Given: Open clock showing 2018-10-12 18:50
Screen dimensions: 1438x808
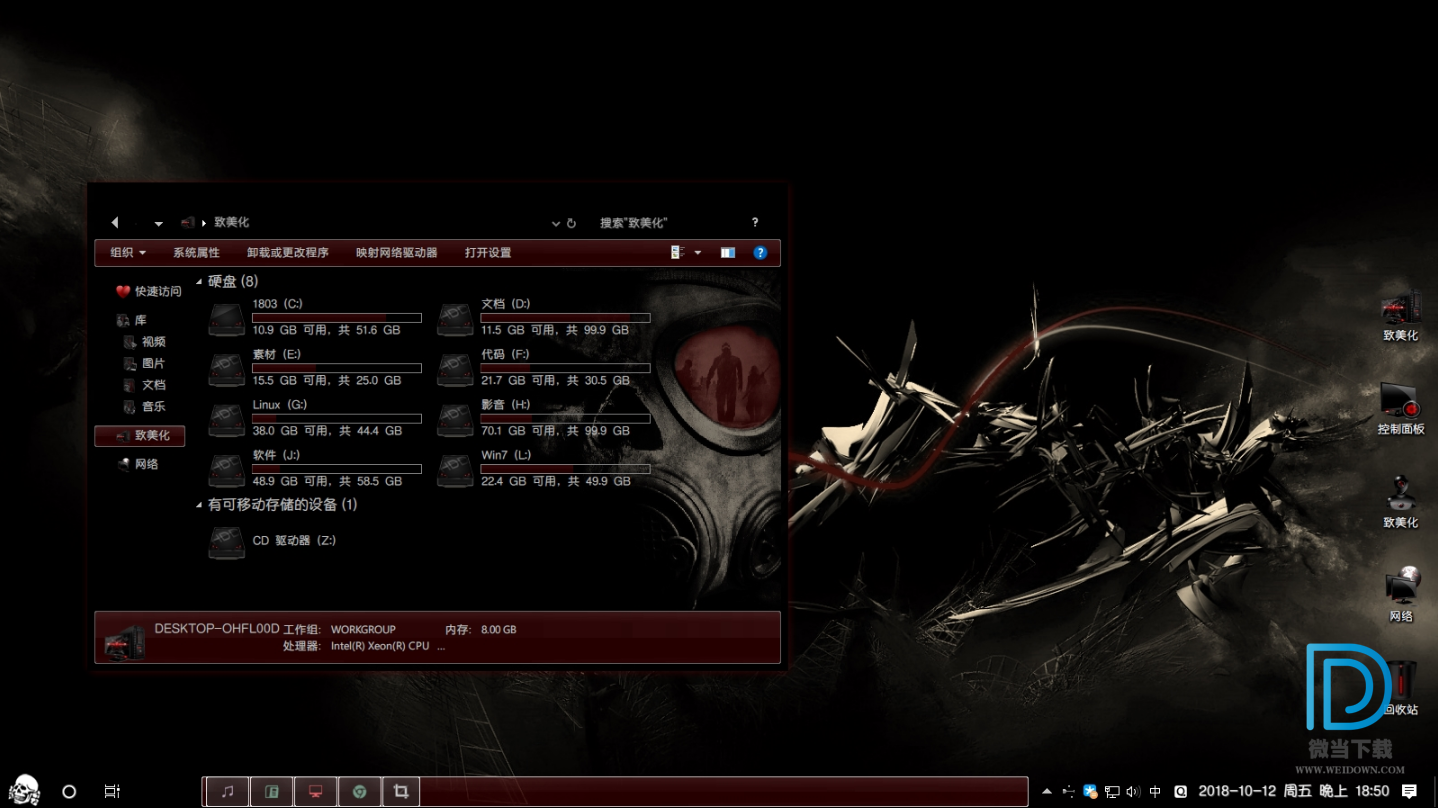Looking at the screenshot, I should click(x=1294, y=791).
